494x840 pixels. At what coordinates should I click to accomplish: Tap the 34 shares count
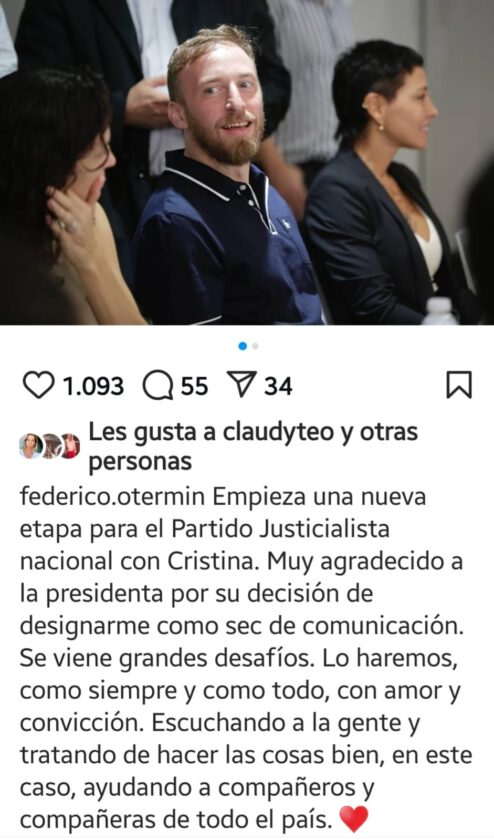coord(278,386)
